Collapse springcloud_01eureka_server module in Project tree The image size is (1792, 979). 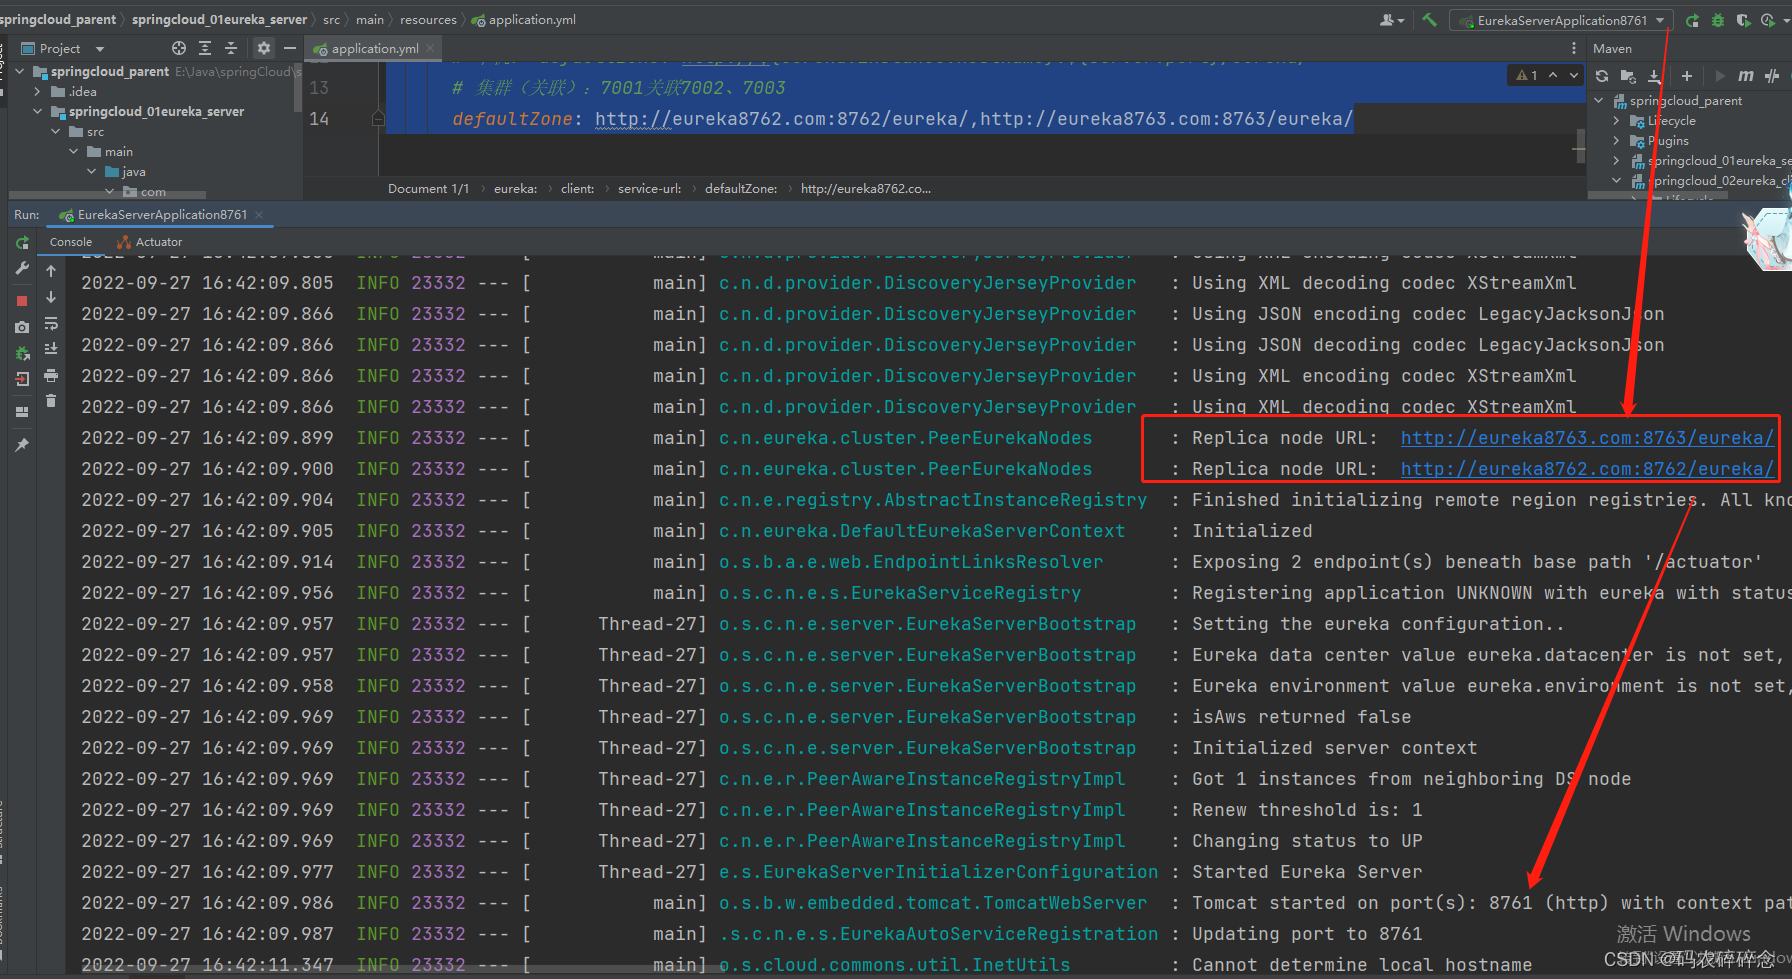click(x=38, y=112)
